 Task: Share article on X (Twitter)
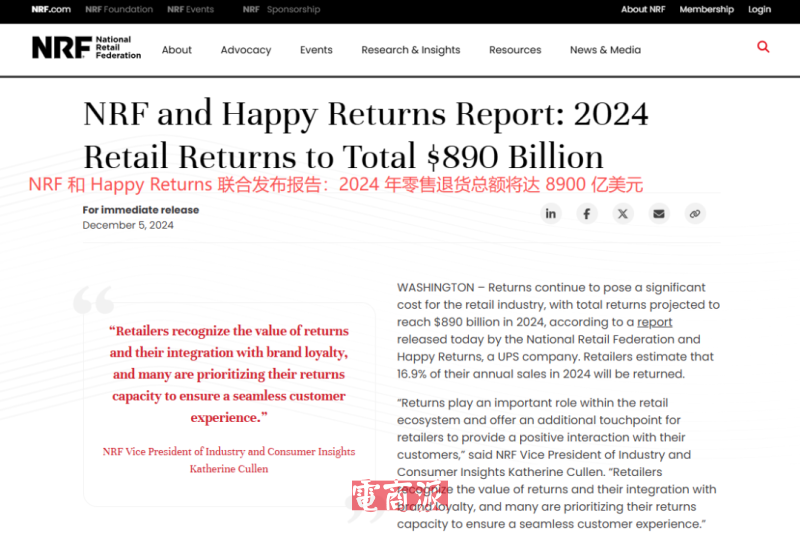tap(623, 213)
